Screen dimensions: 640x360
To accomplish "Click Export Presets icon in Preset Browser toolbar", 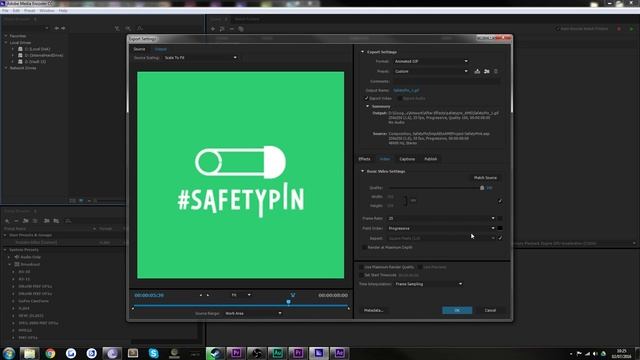I will pyautogui.click(x=56, y=221).
